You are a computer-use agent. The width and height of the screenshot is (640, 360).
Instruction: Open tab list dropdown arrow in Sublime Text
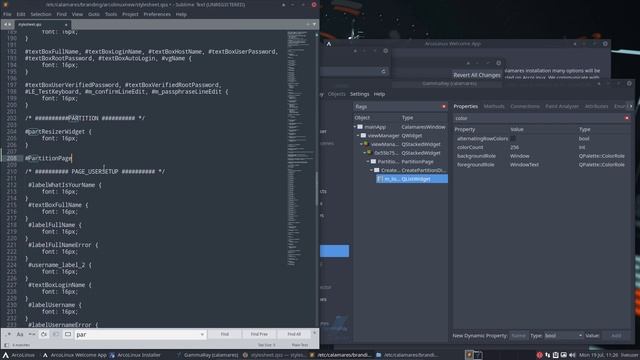pos(314,24)
